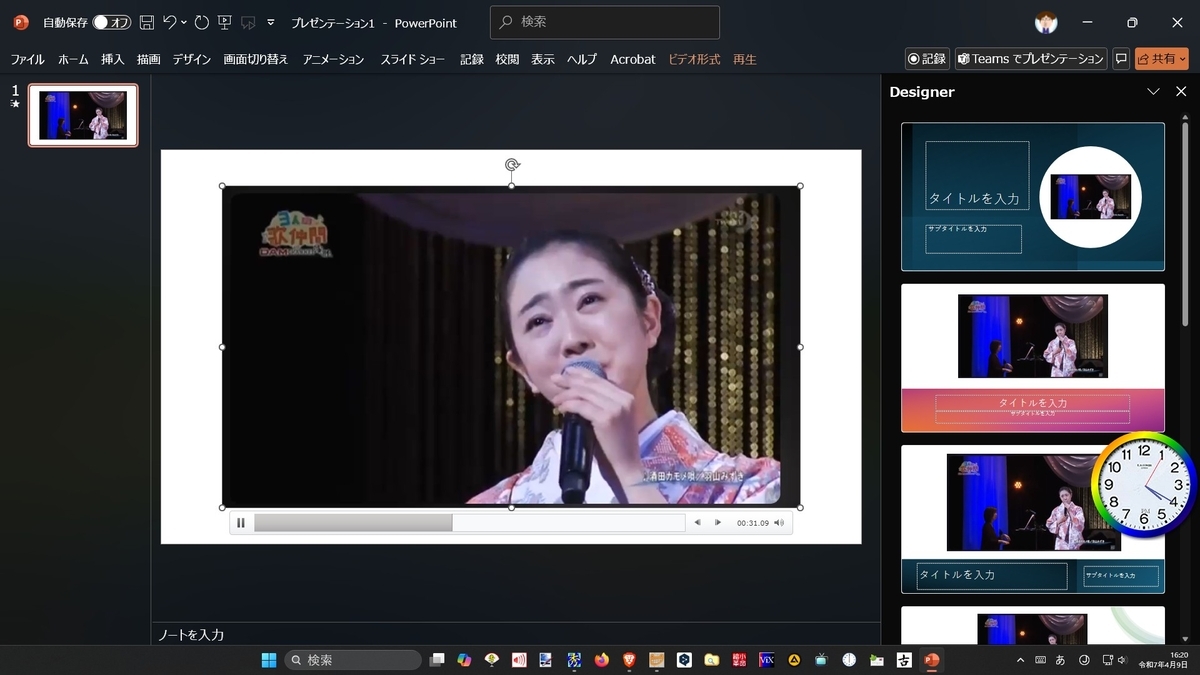Pick the circular-image Designer layout
This screenshot has width=1200, height=675.
[x=1033, y=196]
